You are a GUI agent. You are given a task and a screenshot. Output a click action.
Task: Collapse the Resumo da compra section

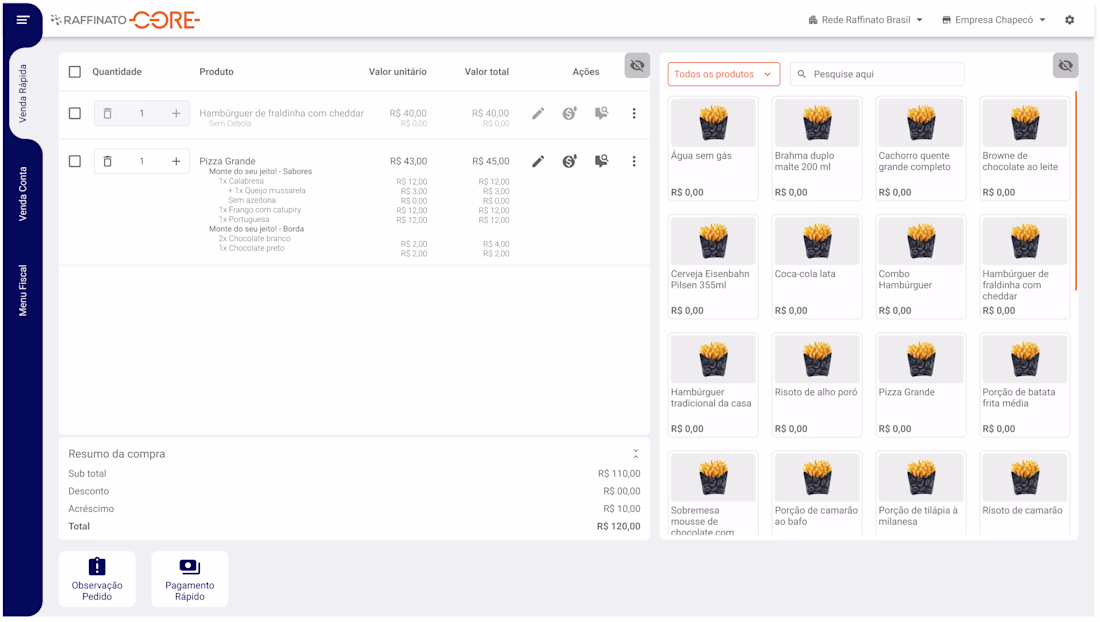pyautogui.click(x=636, y=454)
